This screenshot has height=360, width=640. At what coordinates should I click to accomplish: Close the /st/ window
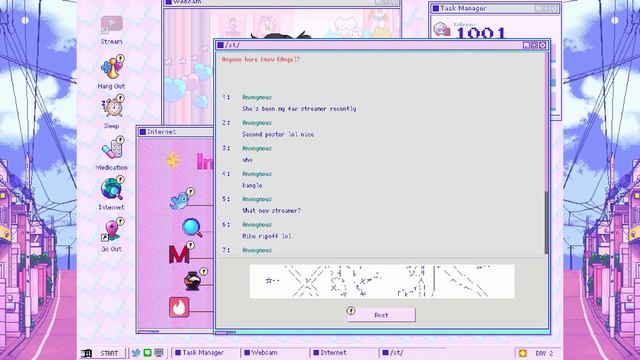(x=542, y=45)
